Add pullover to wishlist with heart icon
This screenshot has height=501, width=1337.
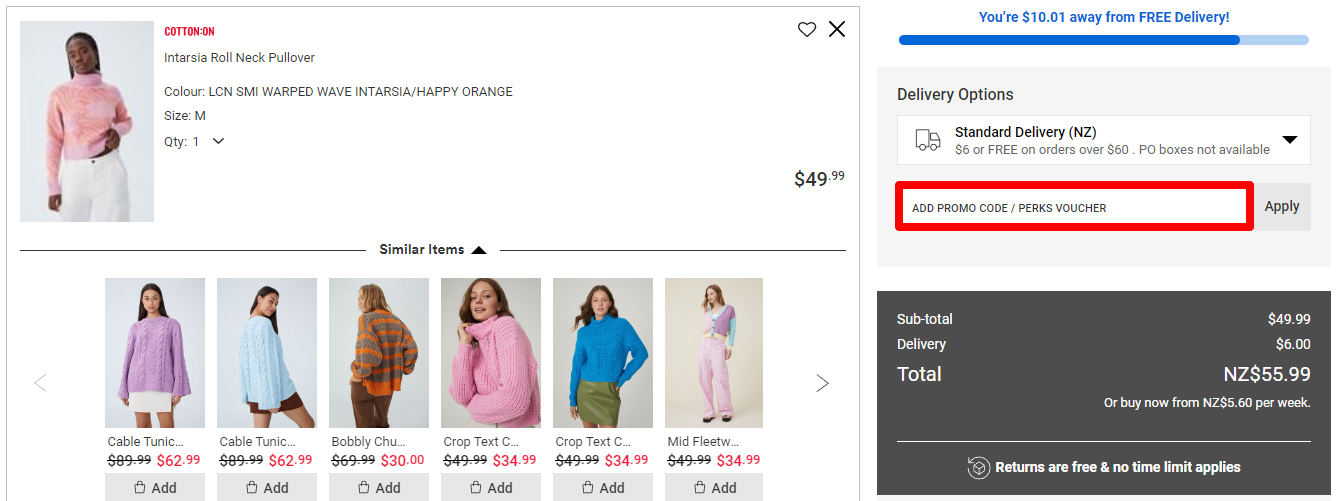pos(807,30)
